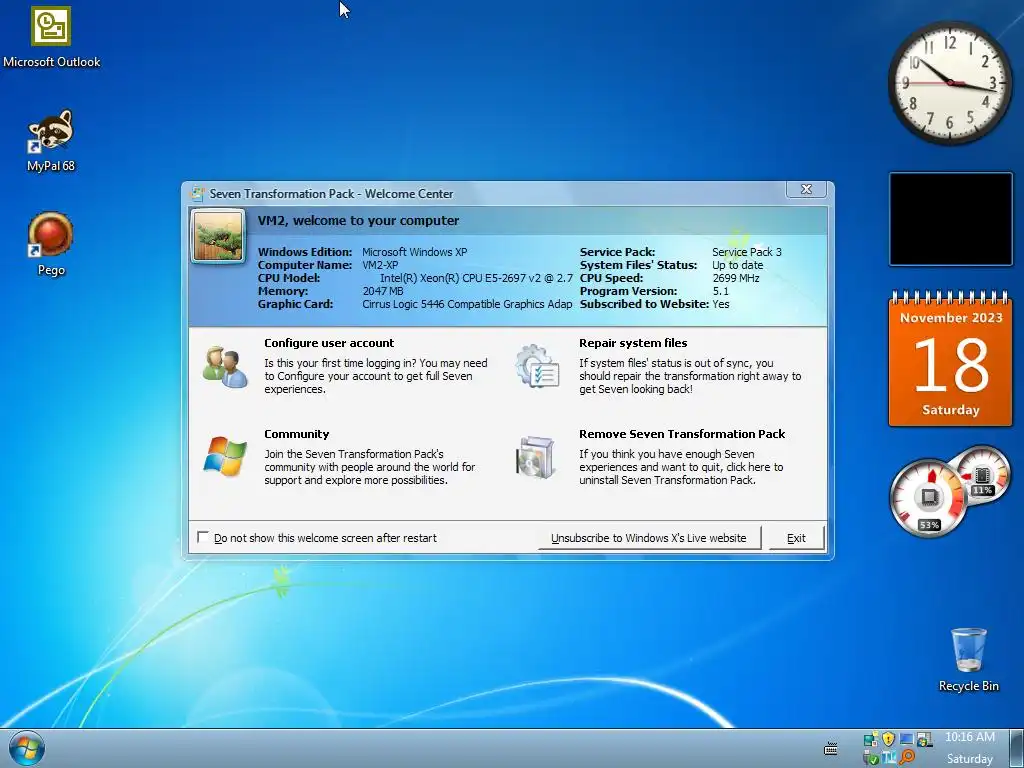Click Unsubscribe to Windows X's Live website
The image size is (1024, 768).
648,538
